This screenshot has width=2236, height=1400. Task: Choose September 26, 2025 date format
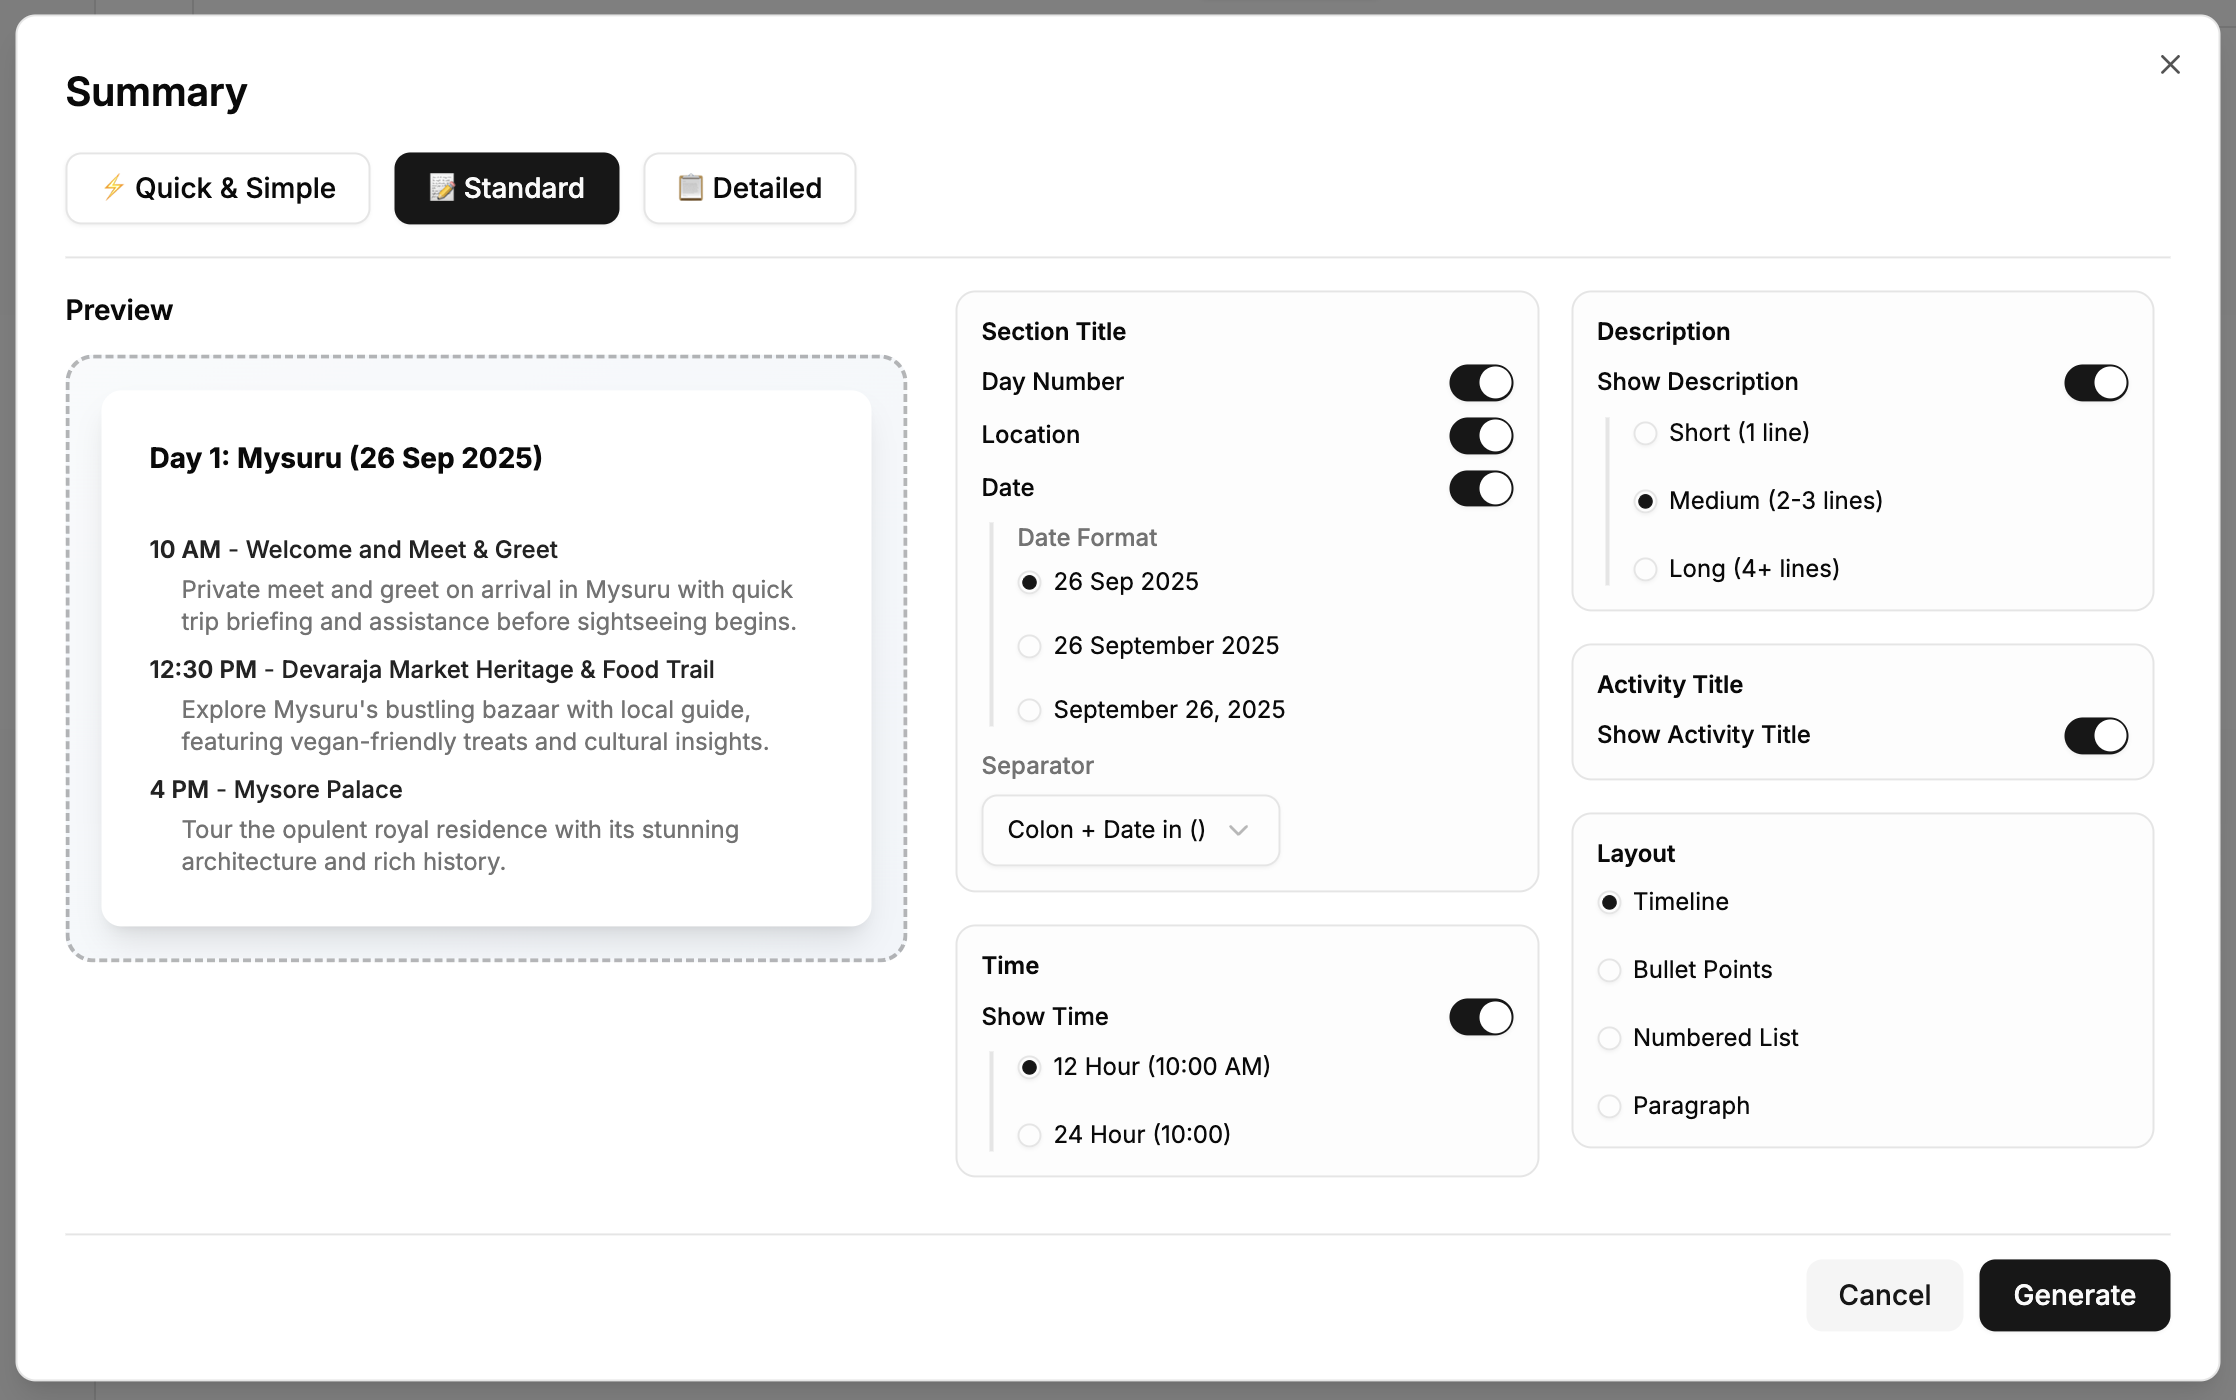(x=1029, y=710)
